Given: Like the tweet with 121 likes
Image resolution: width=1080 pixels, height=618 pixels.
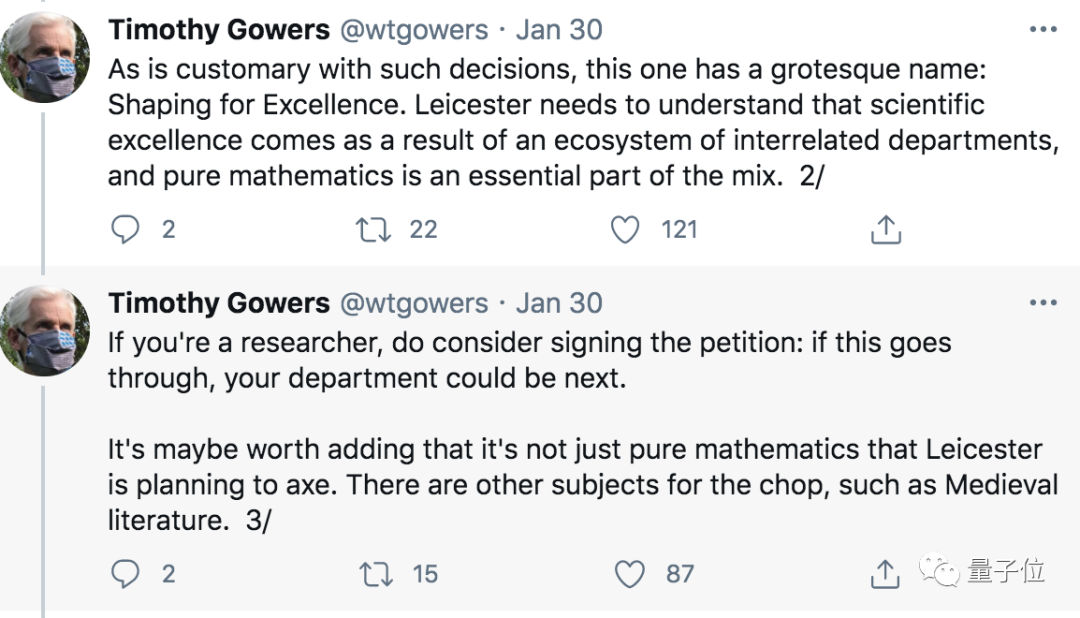Looking at the screenshot, I should pyautogui.click(x=626, y=230).
